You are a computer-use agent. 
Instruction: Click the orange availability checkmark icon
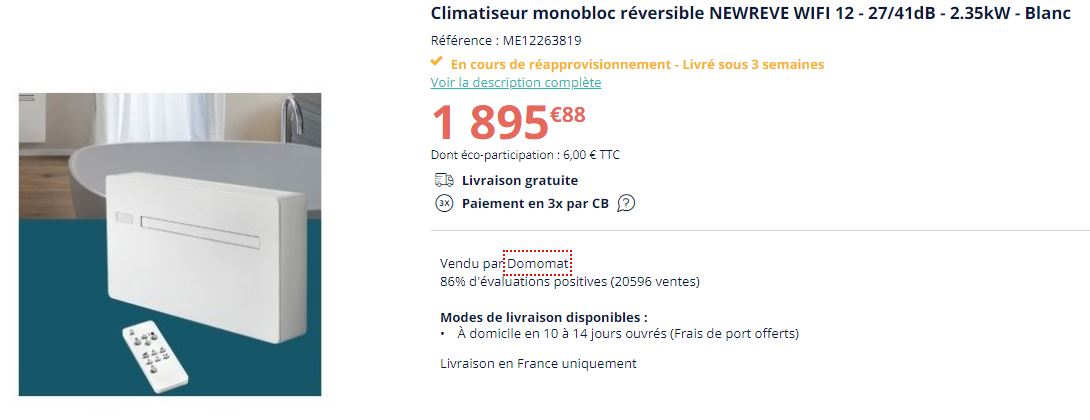click(437, 61)
